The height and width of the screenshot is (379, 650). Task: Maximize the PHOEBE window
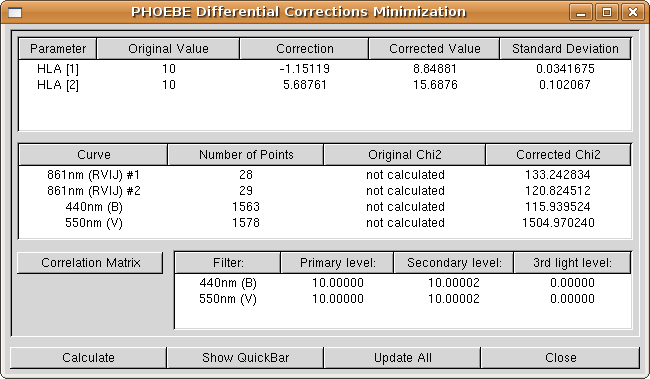pyautogui.click(x=606, y=12)
